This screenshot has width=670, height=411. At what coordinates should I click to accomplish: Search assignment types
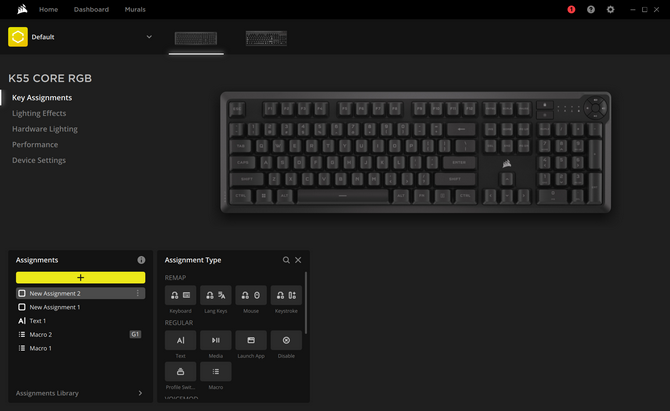tap(286, 260)
